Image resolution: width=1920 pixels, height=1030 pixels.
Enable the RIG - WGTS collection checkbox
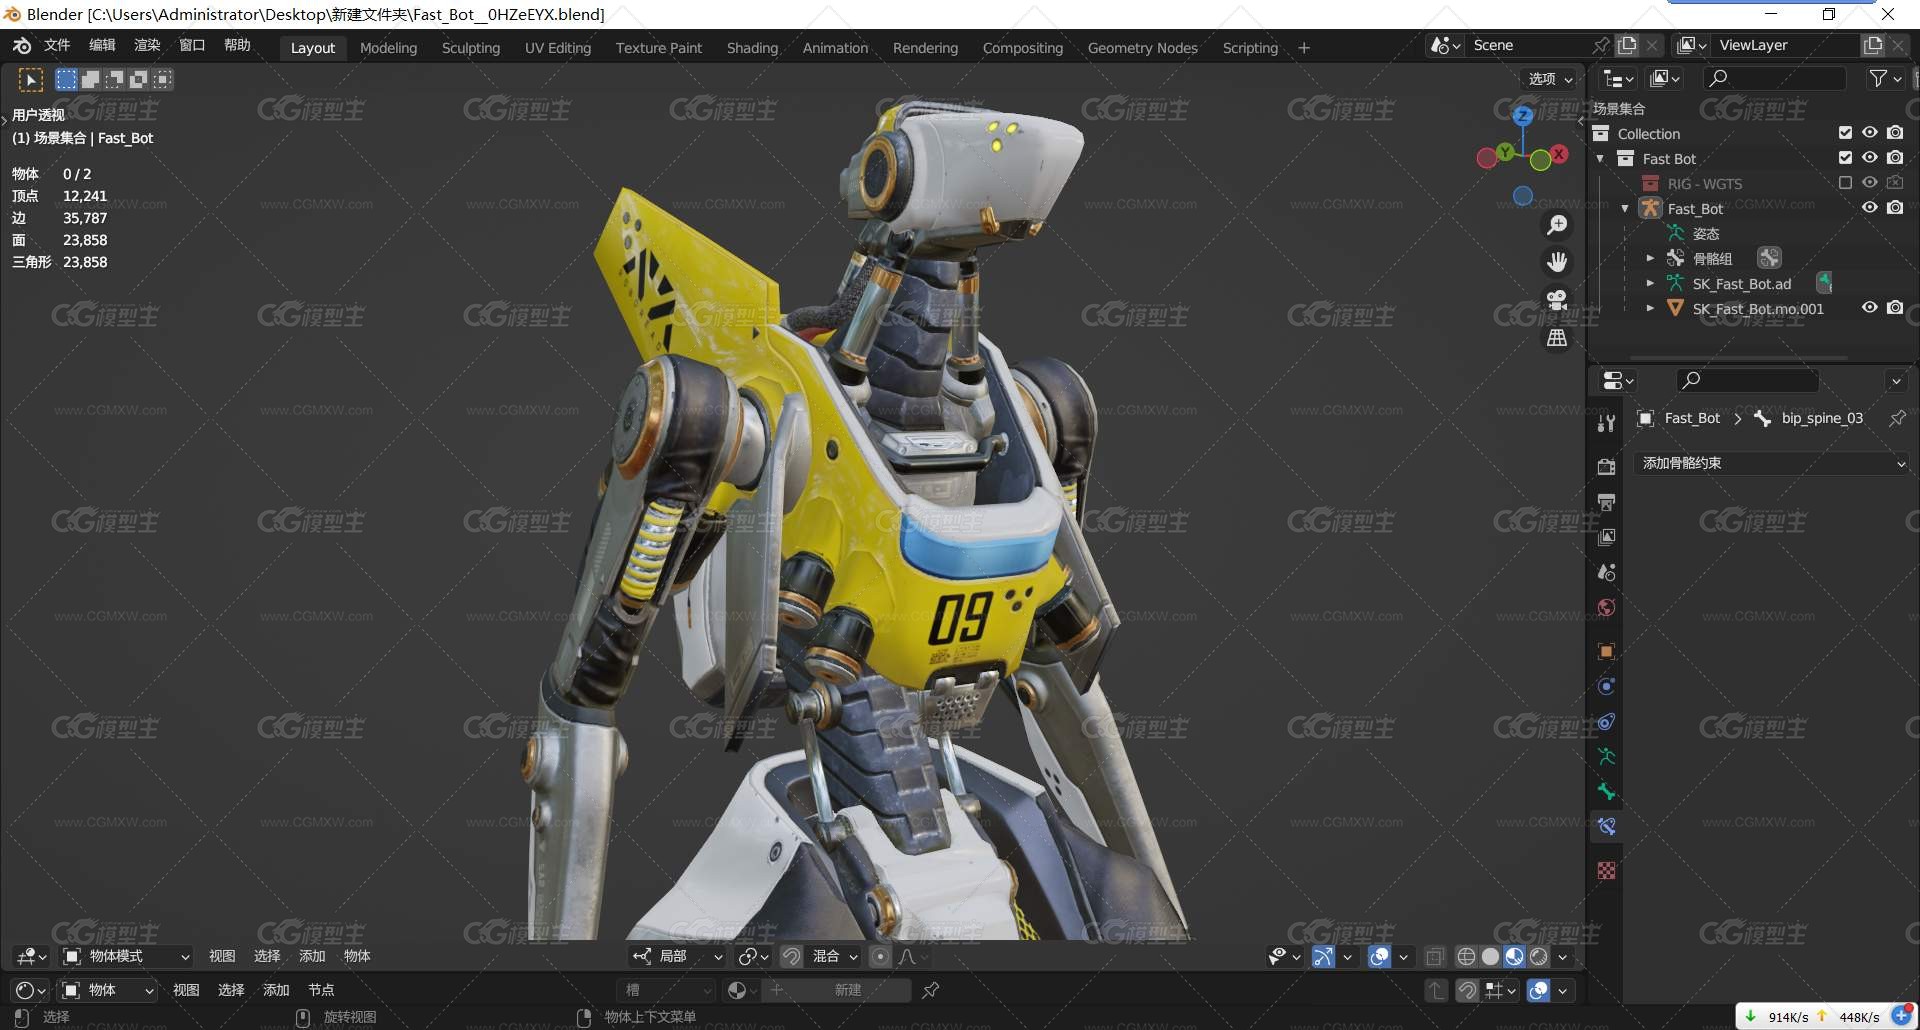pos(1845,183)
